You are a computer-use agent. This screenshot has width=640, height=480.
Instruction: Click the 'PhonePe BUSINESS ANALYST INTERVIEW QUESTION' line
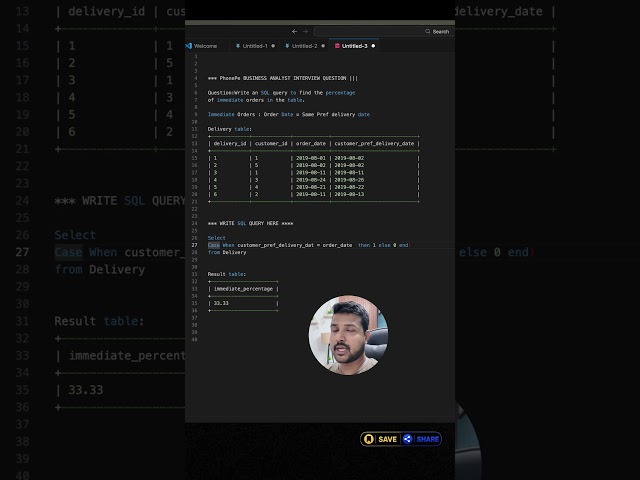point(282,78)
